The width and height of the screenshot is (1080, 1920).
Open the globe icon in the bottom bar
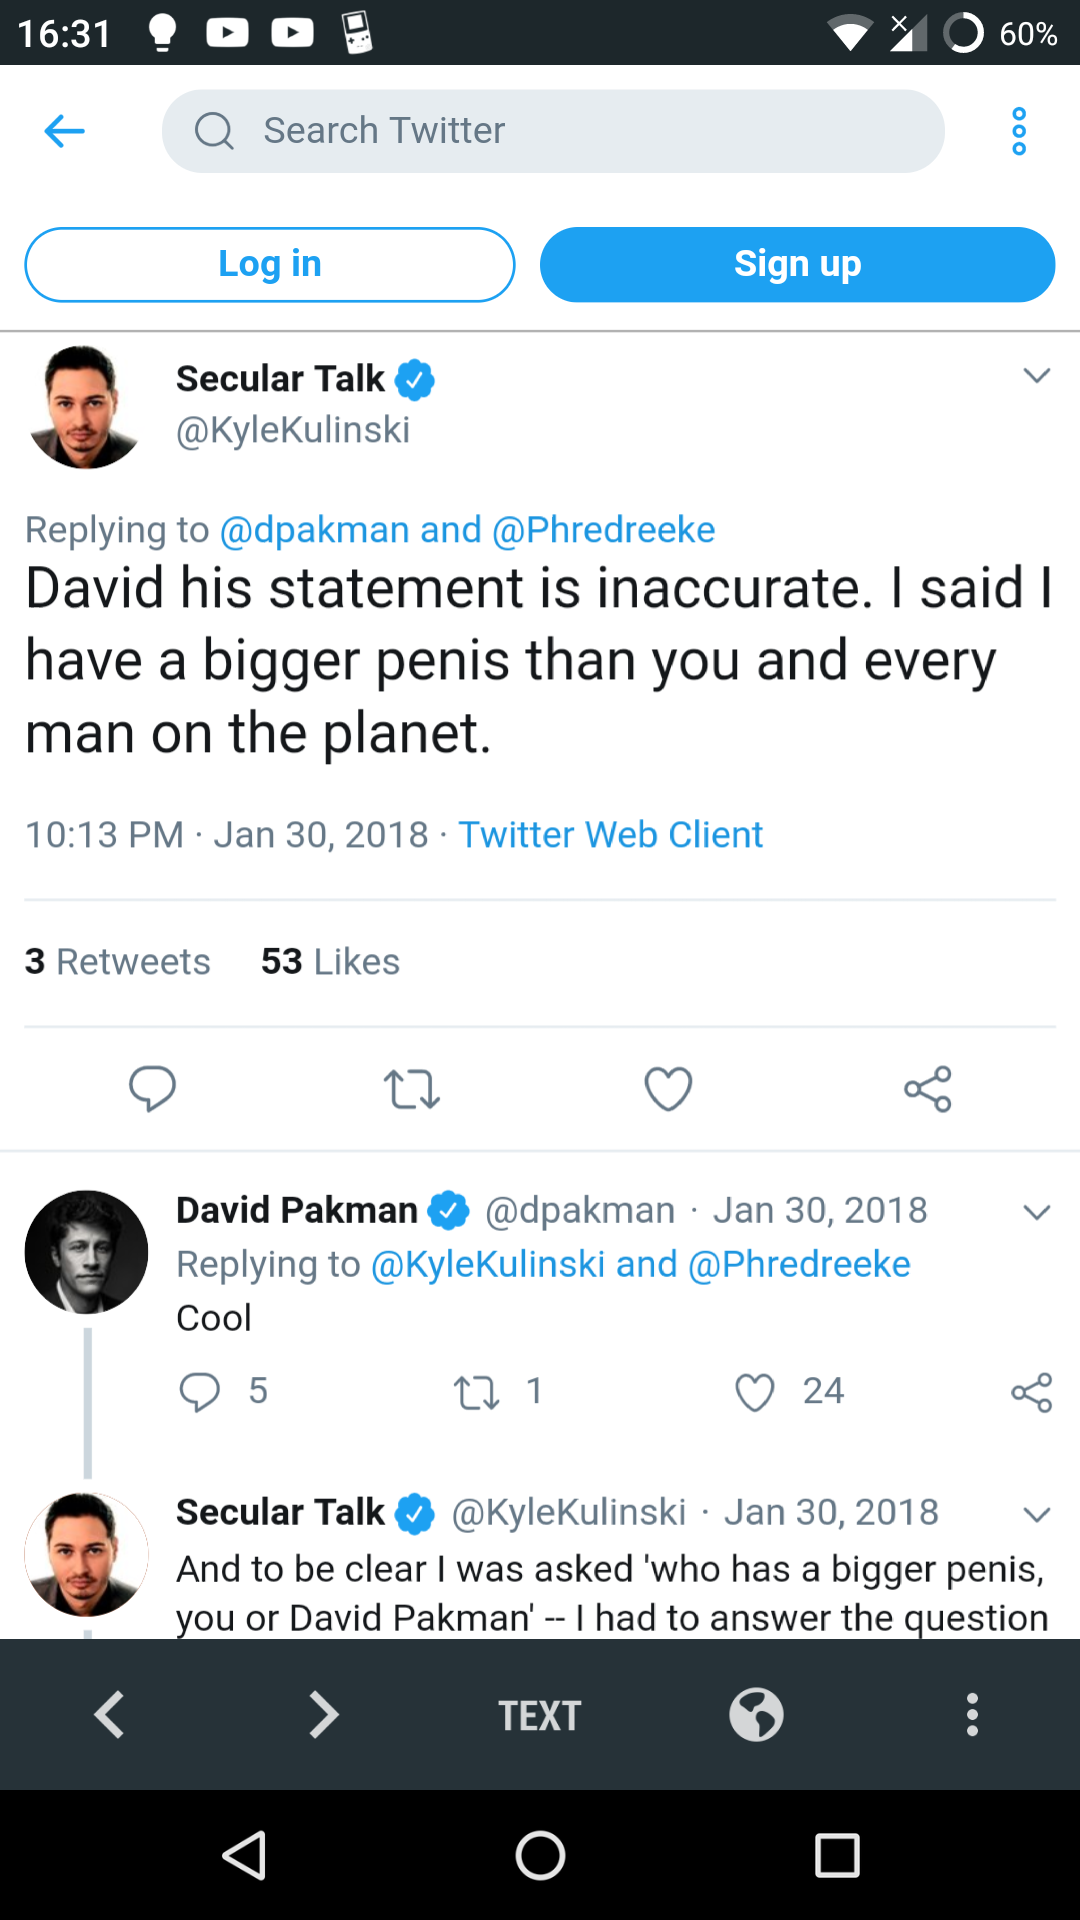click(x=756, y=1715)
